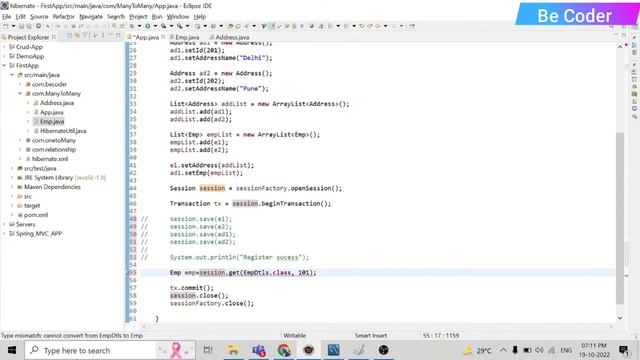Collapse the com.ManyToMany package

pos(20,93)
